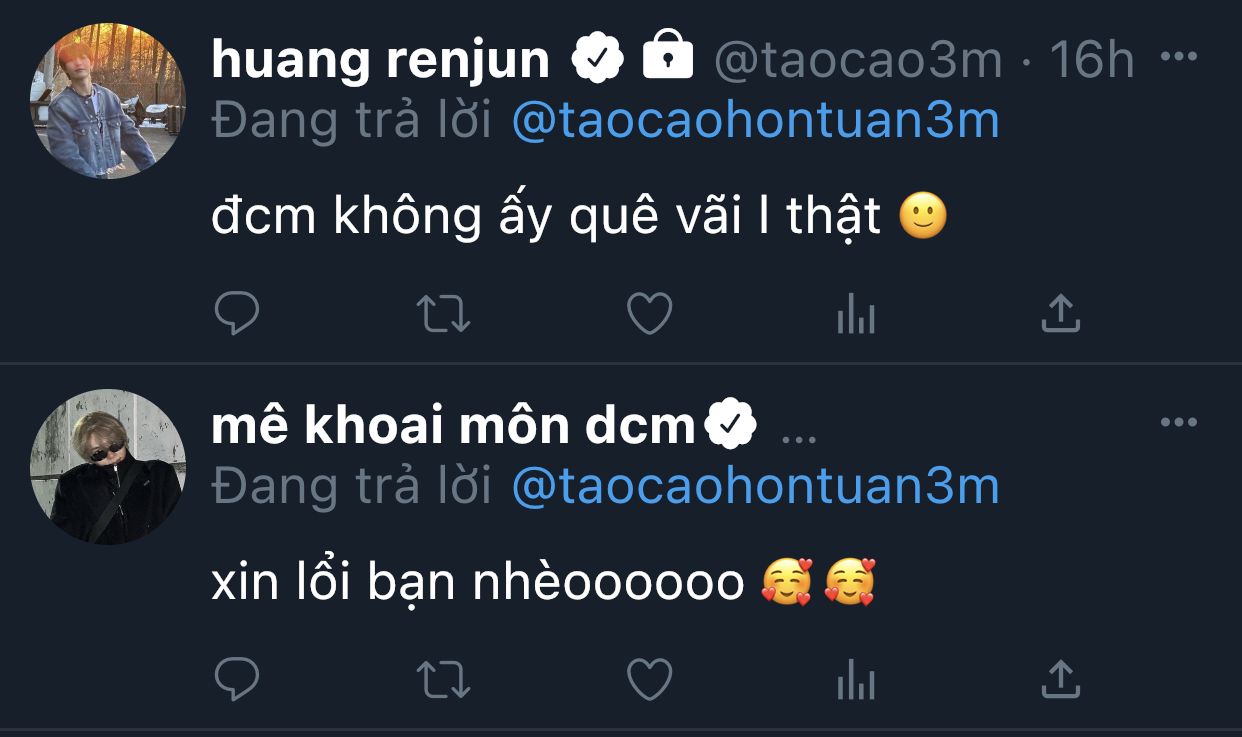This screenshot has height=737, width=1242.
Task: Open the tweet 'đcm không ấy quê' text
Action: click(546, 219)
